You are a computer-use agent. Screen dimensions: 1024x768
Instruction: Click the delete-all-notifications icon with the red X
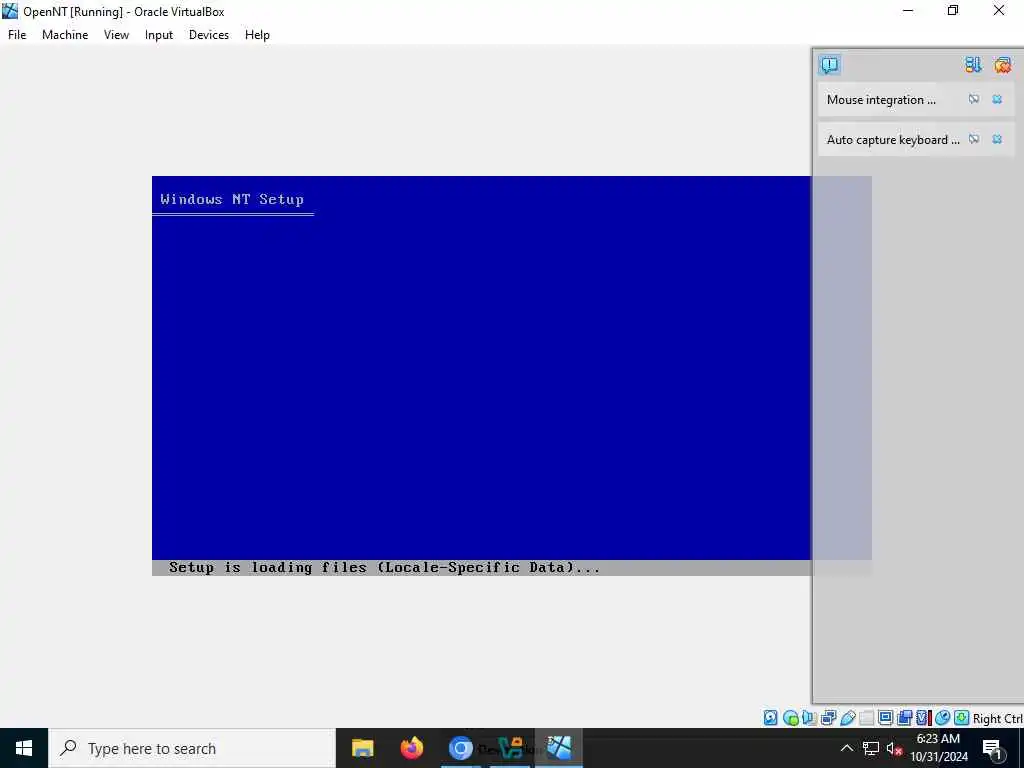pyautogui.click(x=1002, y=65)
